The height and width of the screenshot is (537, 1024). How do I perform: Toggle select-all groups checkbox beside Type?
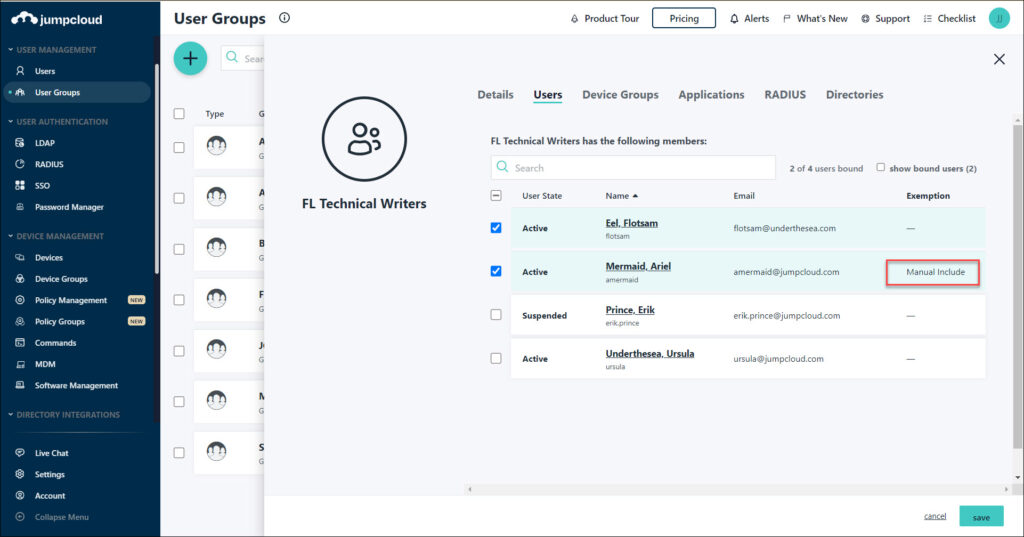pyautogui.click(x=179, y=114)
